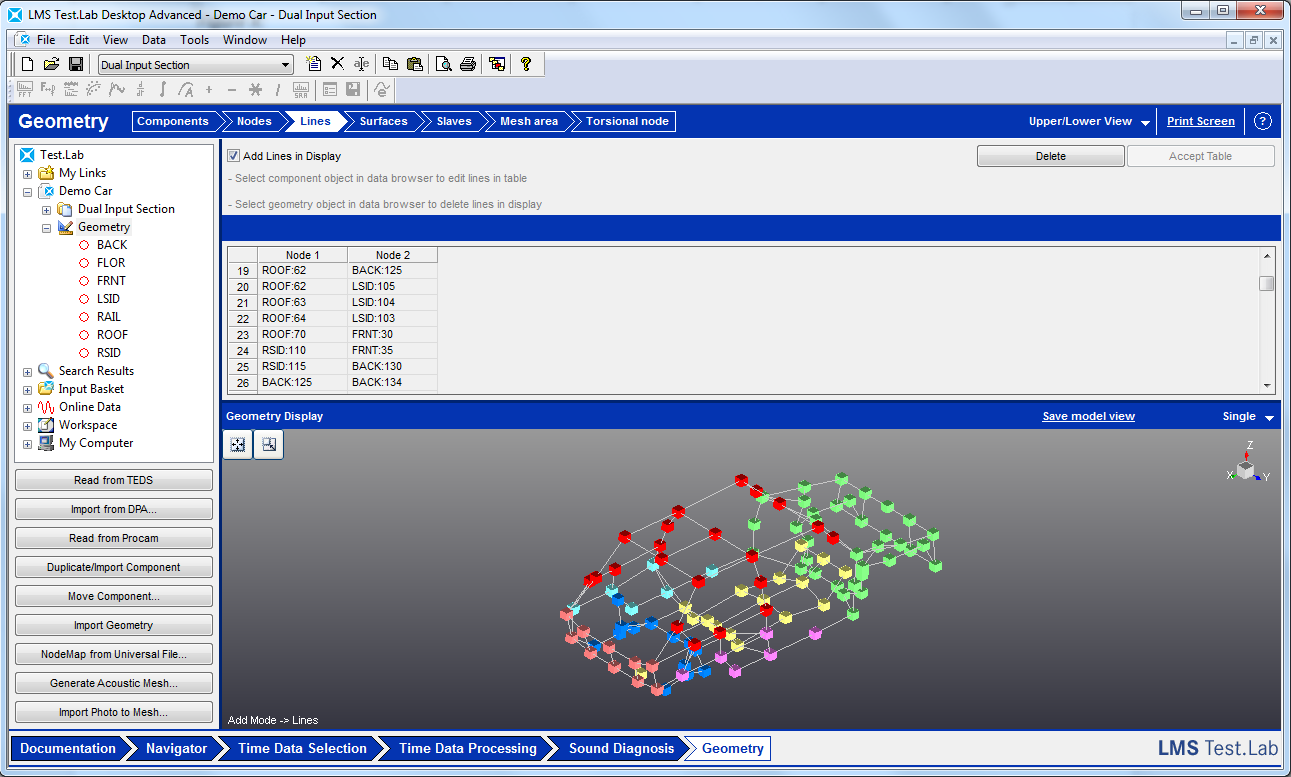Switch to the Nodes step tab
The width and height of the screenshot is (1291, 777).
(x=254, y=121)
